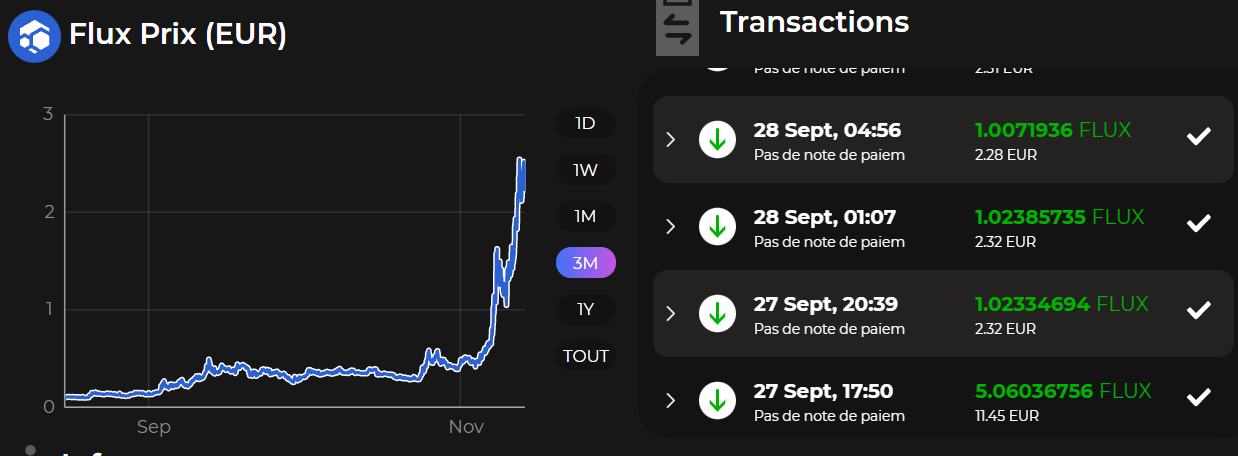The width and height of the screenshot is (1238, 456).
Task: Expand the 28 Sept, 04:56 transaction
Action: tap(671, 140)
